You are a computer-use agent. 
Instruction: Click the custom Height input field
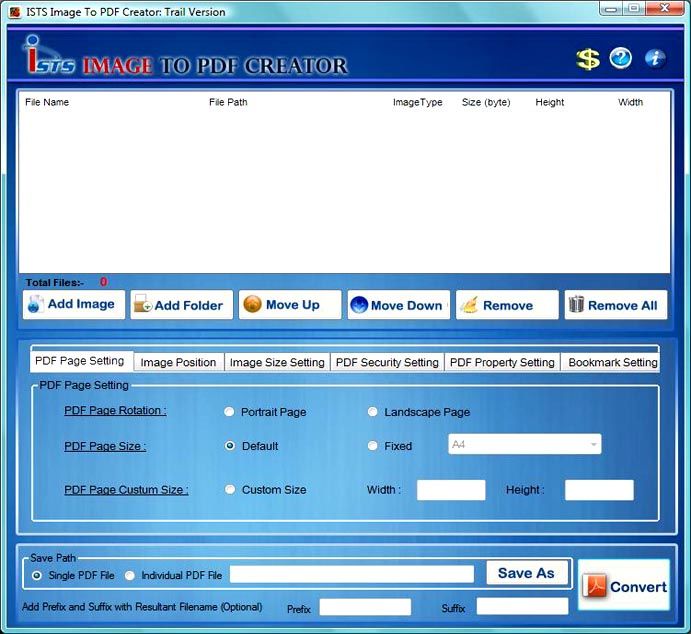[x=599, y=490]
